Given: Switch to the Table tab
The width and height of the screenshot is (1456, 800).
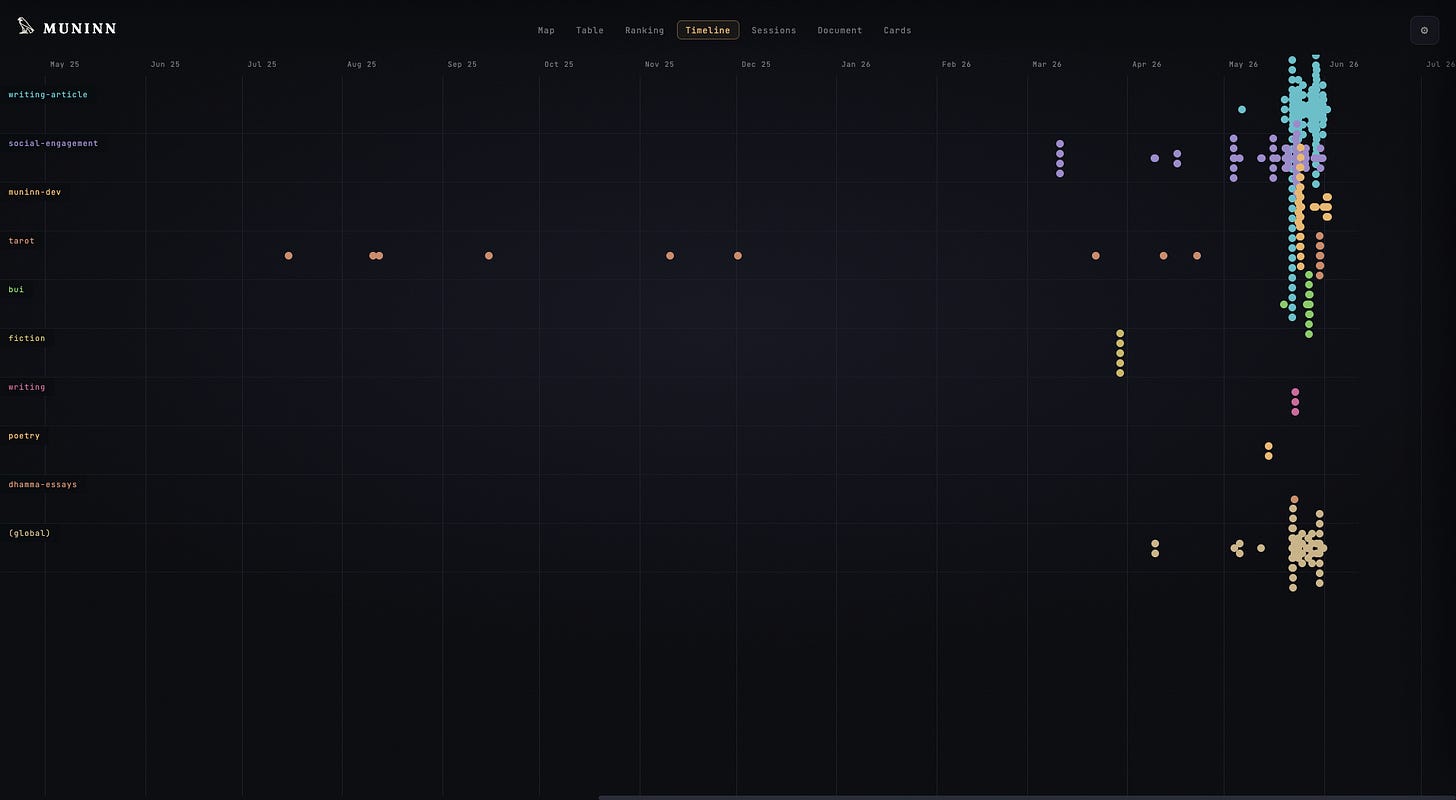Looking at the screenshot, I should [590, 30].
